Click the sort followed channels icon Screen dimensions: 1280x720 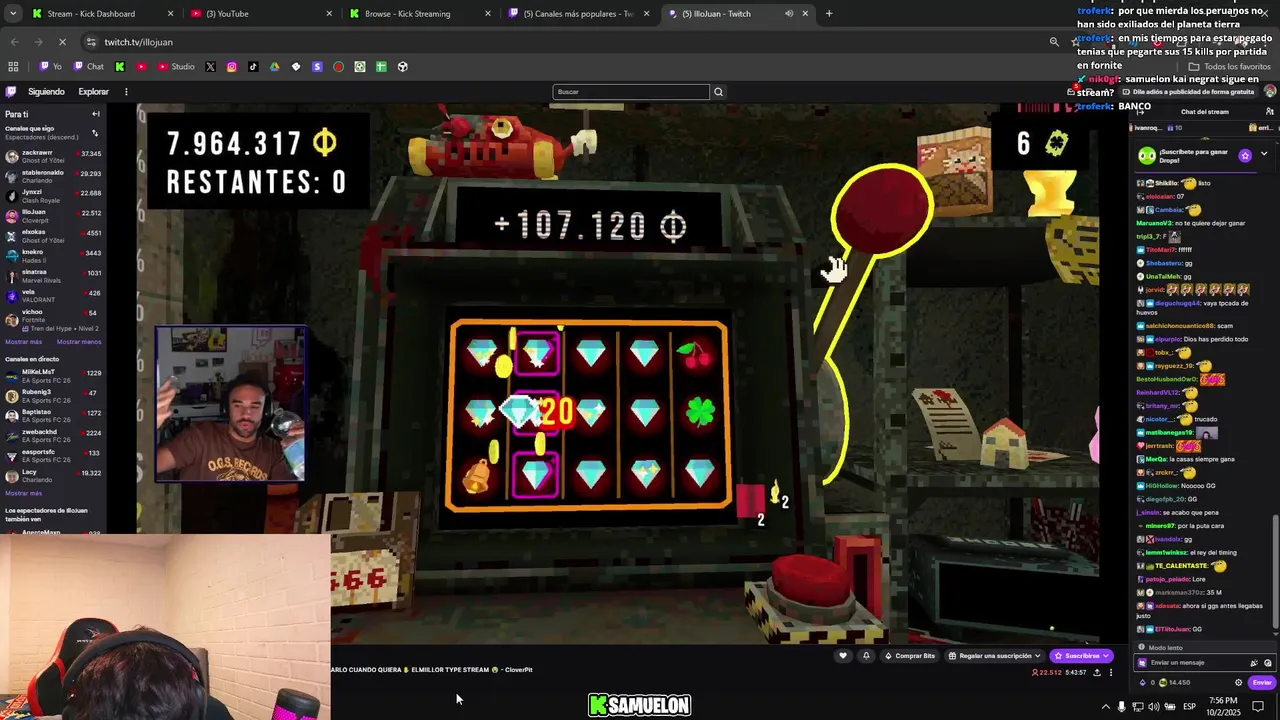pos(96,132)
